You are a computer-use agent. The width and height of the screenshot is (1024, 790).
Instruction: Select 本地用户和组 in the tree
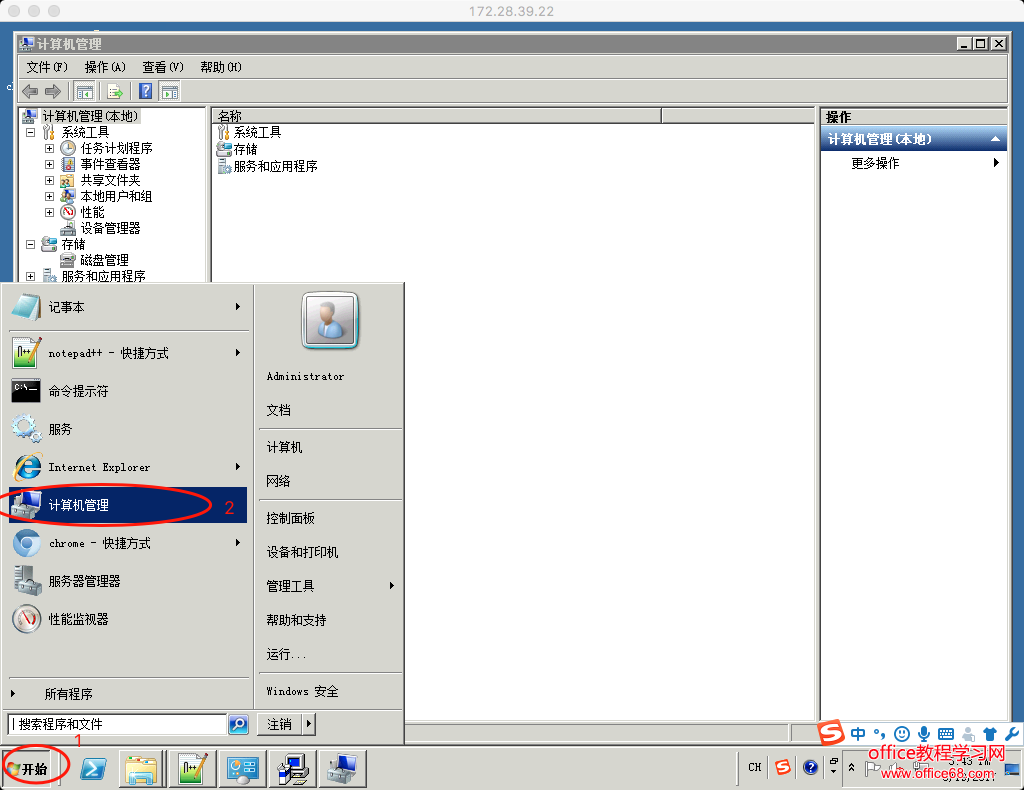[116, 196]
